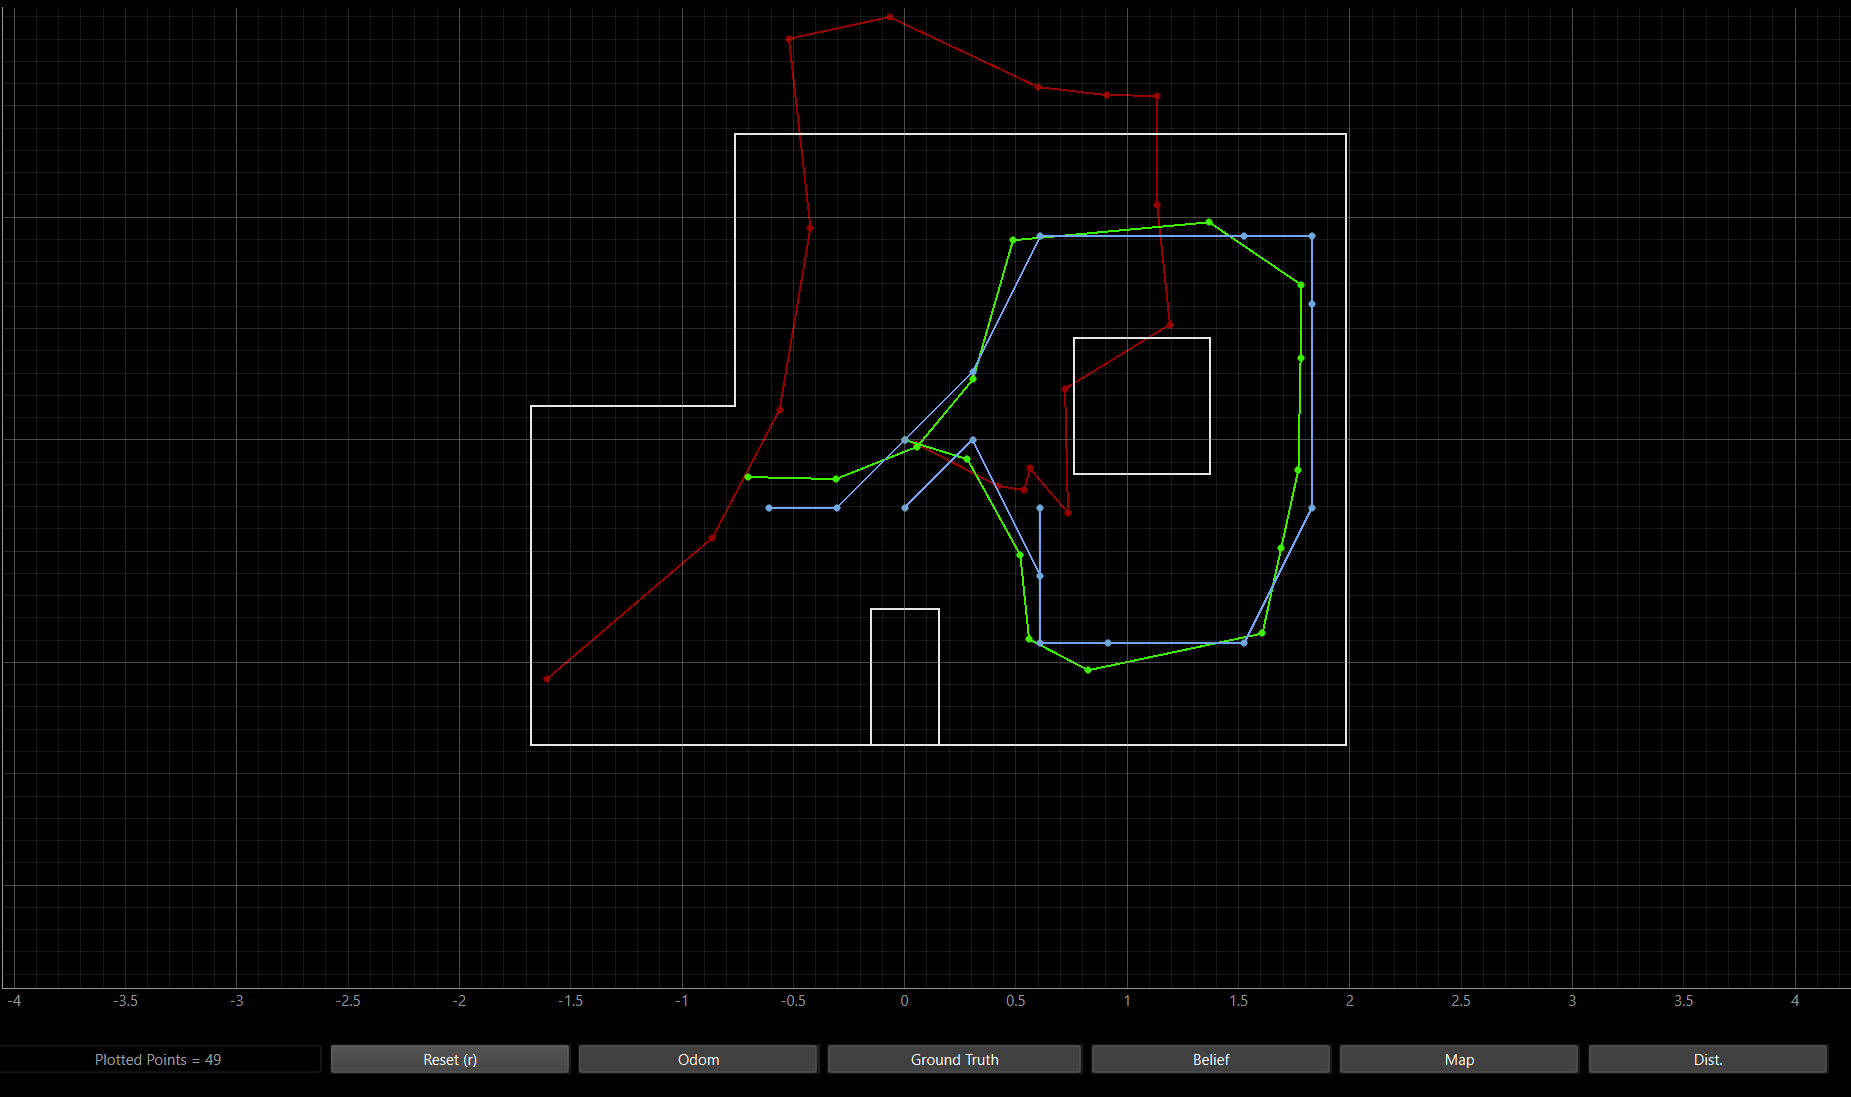
Task: Click the leftmost green ground truth point
Action: point(748,477)
